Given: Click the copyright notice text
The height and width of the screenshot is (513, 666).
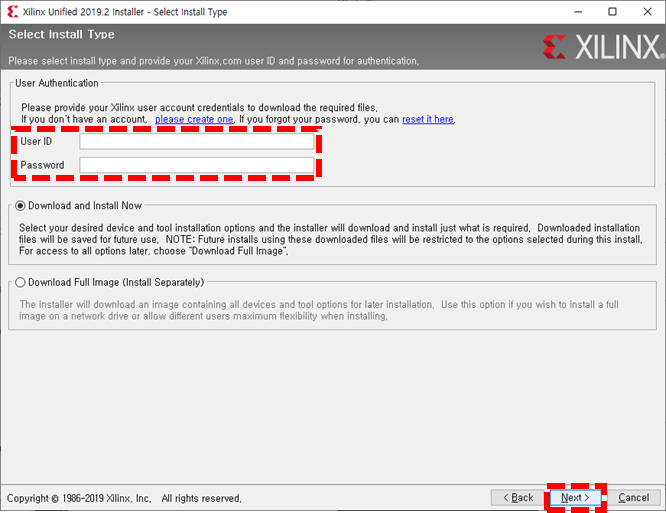Looking at the screenshot, I should click(x=124, y=498).
